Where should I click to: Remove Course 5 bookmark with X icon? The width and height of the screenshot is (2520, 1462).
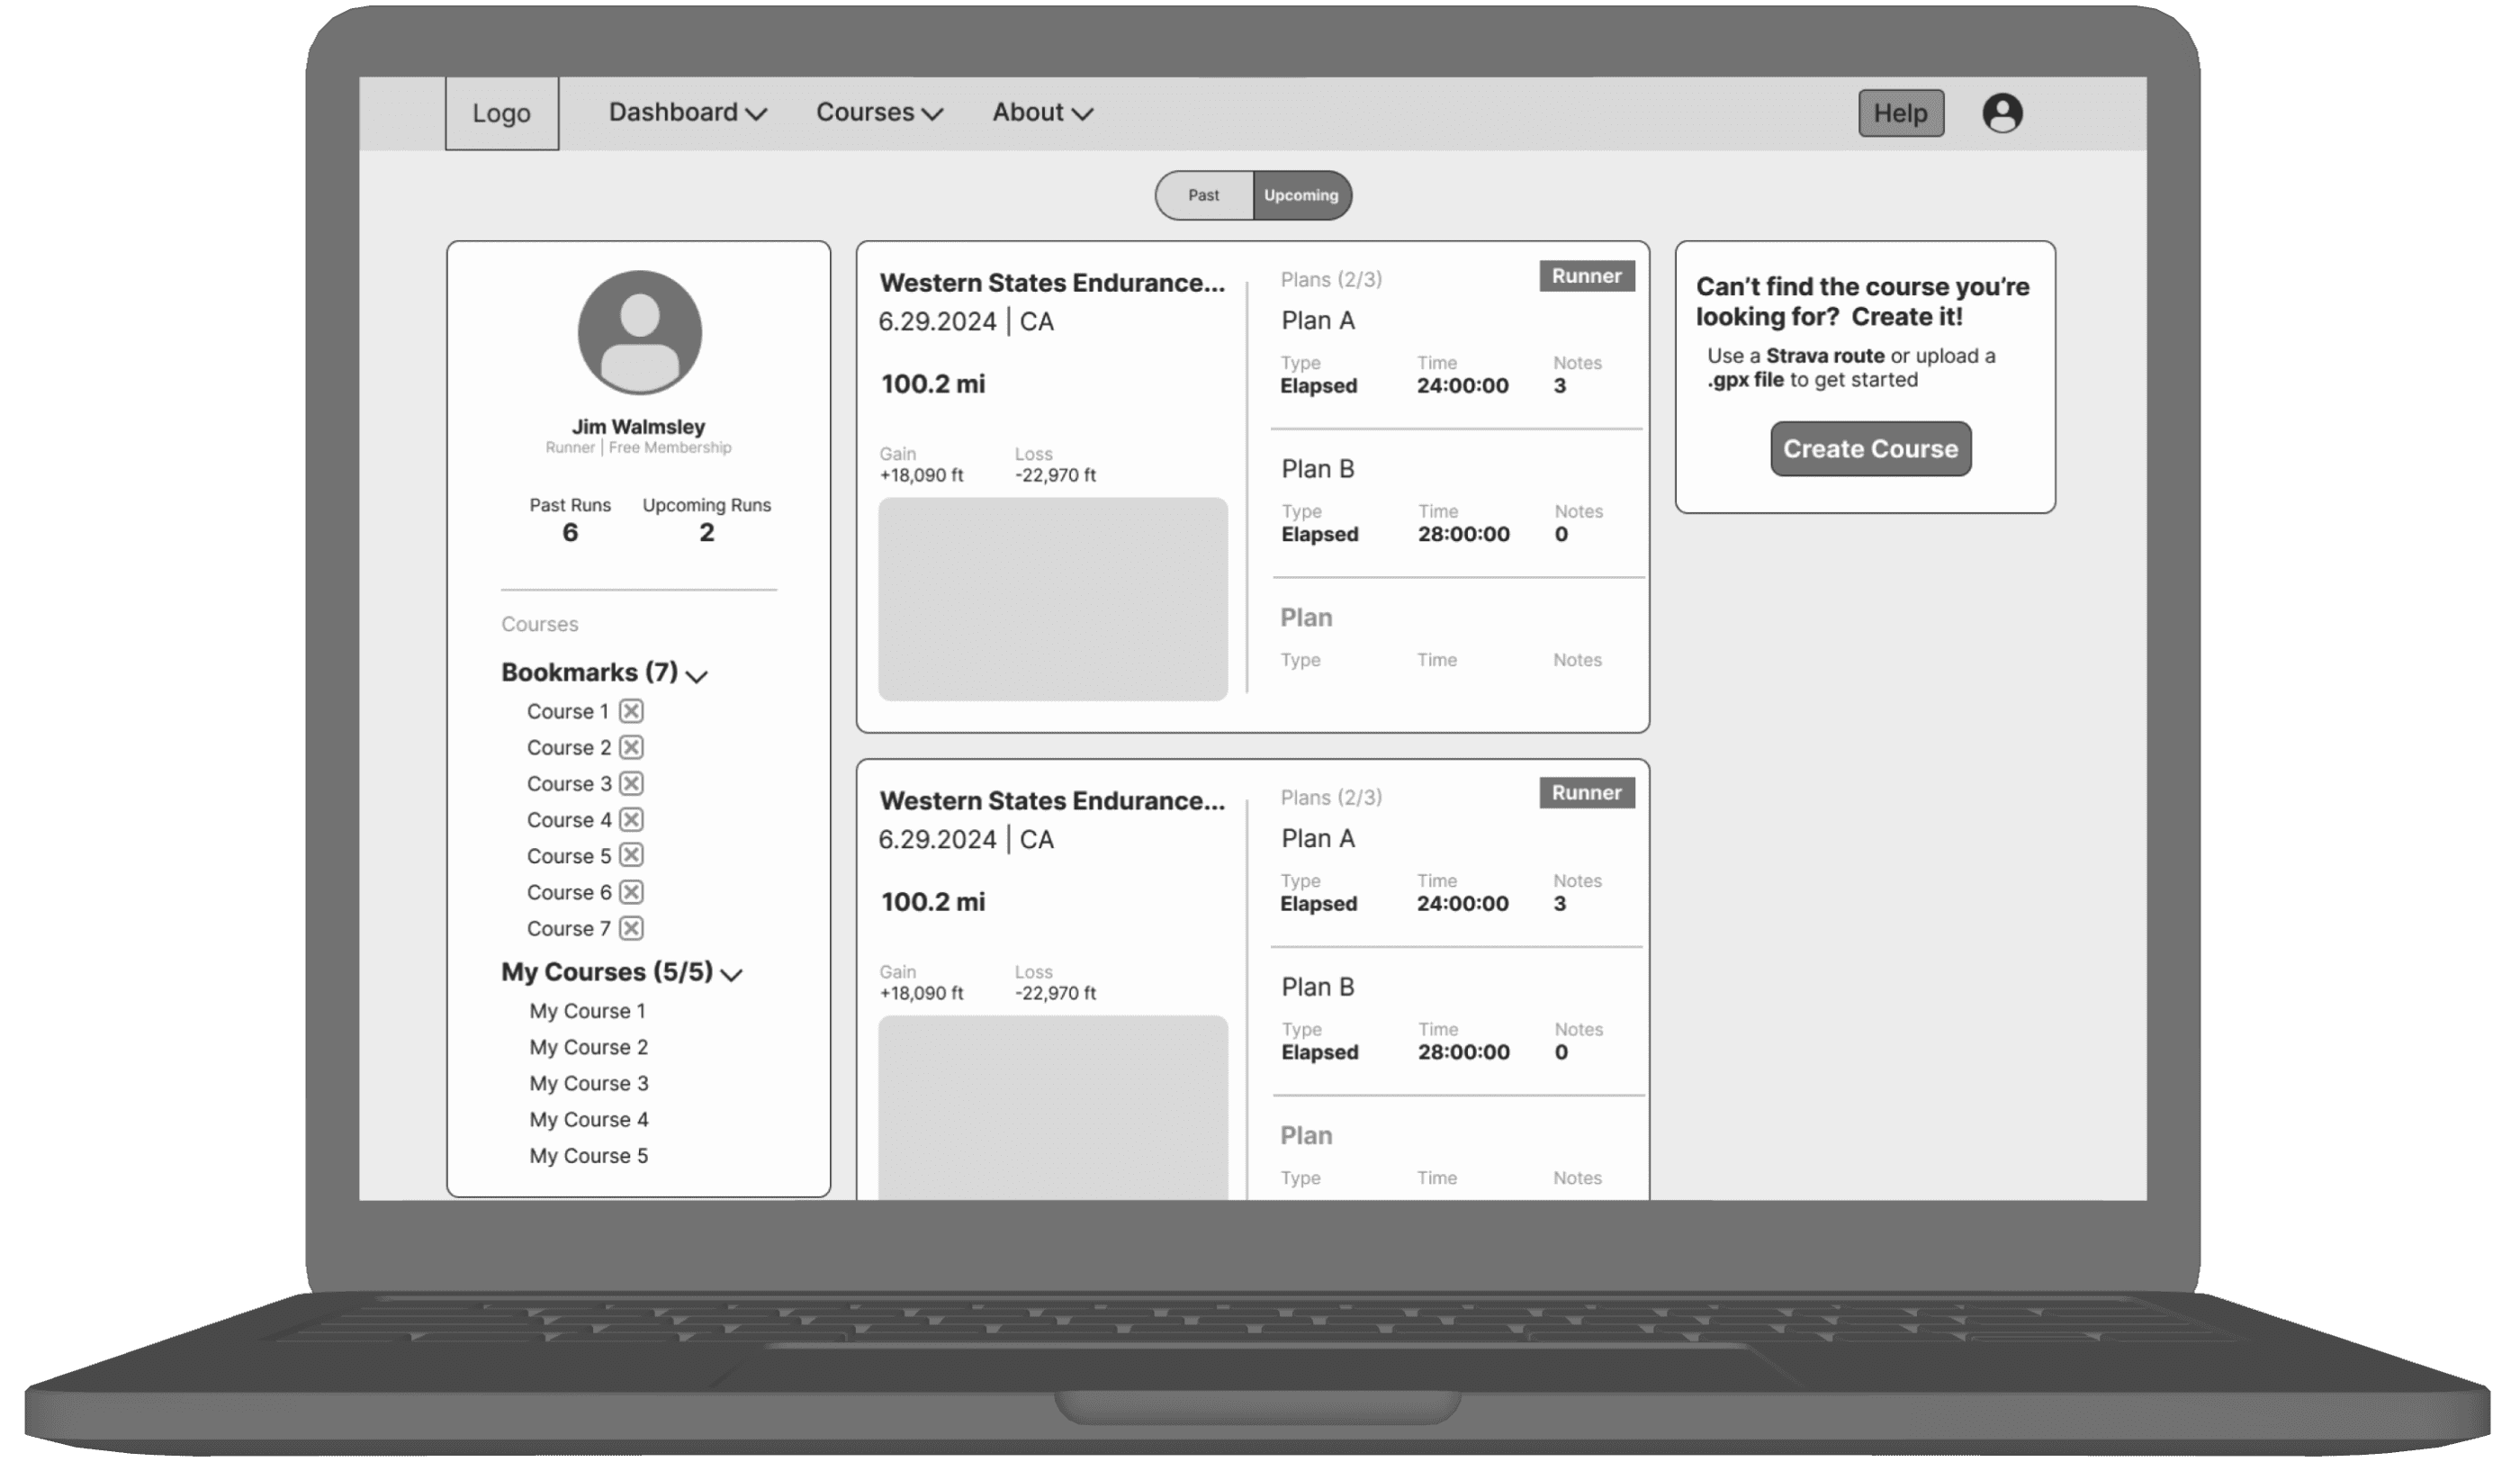pyautogui.click(x=631, y=855)
